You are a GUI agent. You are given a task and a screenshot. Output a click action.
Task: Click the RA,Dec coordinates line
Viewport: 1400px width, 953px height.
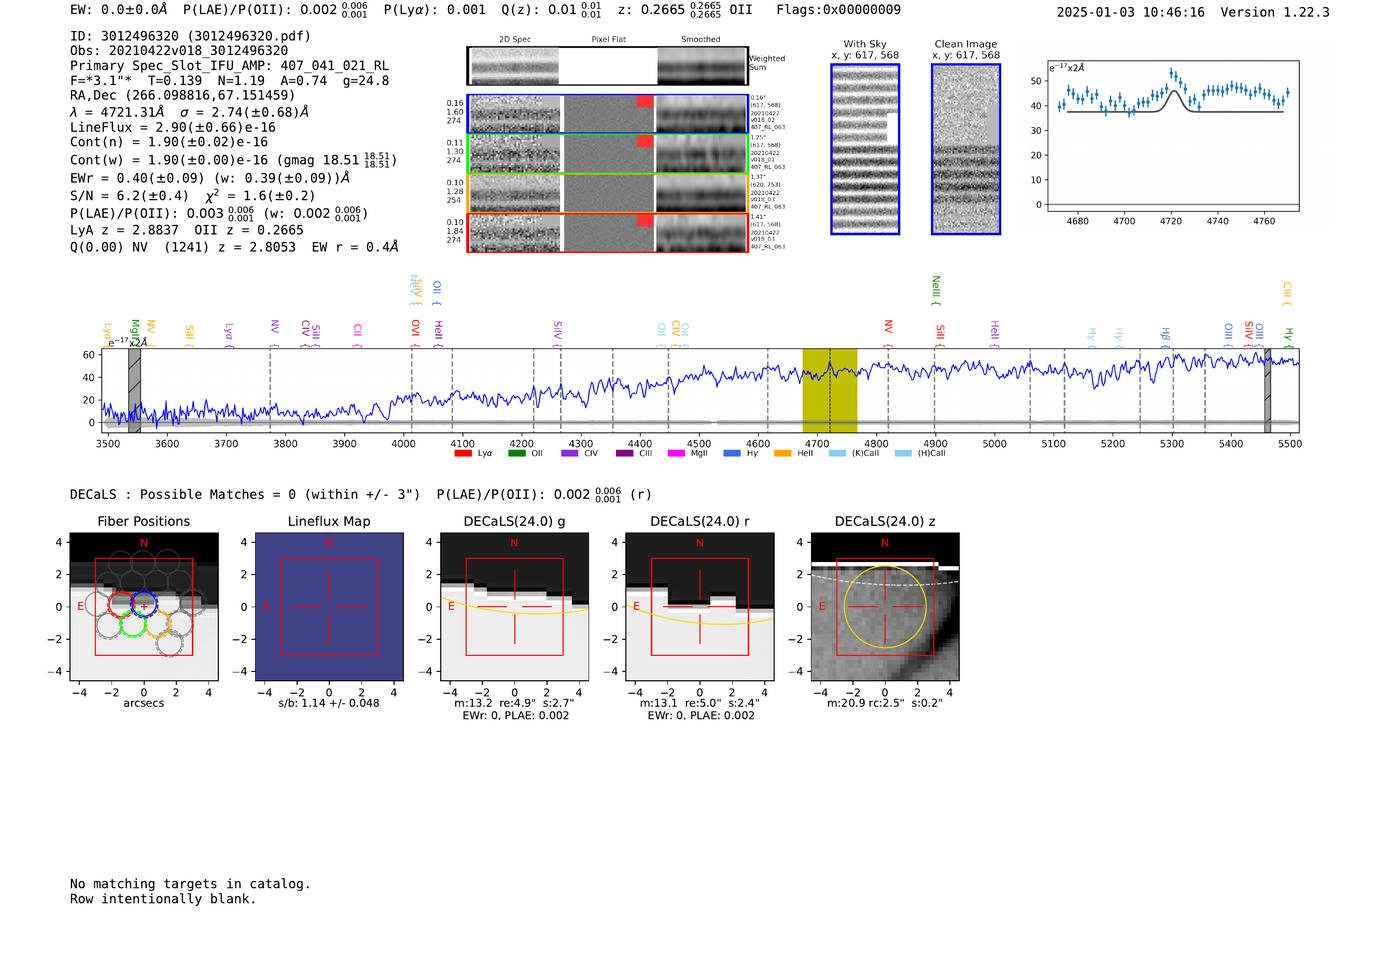(x=182, y=95)
